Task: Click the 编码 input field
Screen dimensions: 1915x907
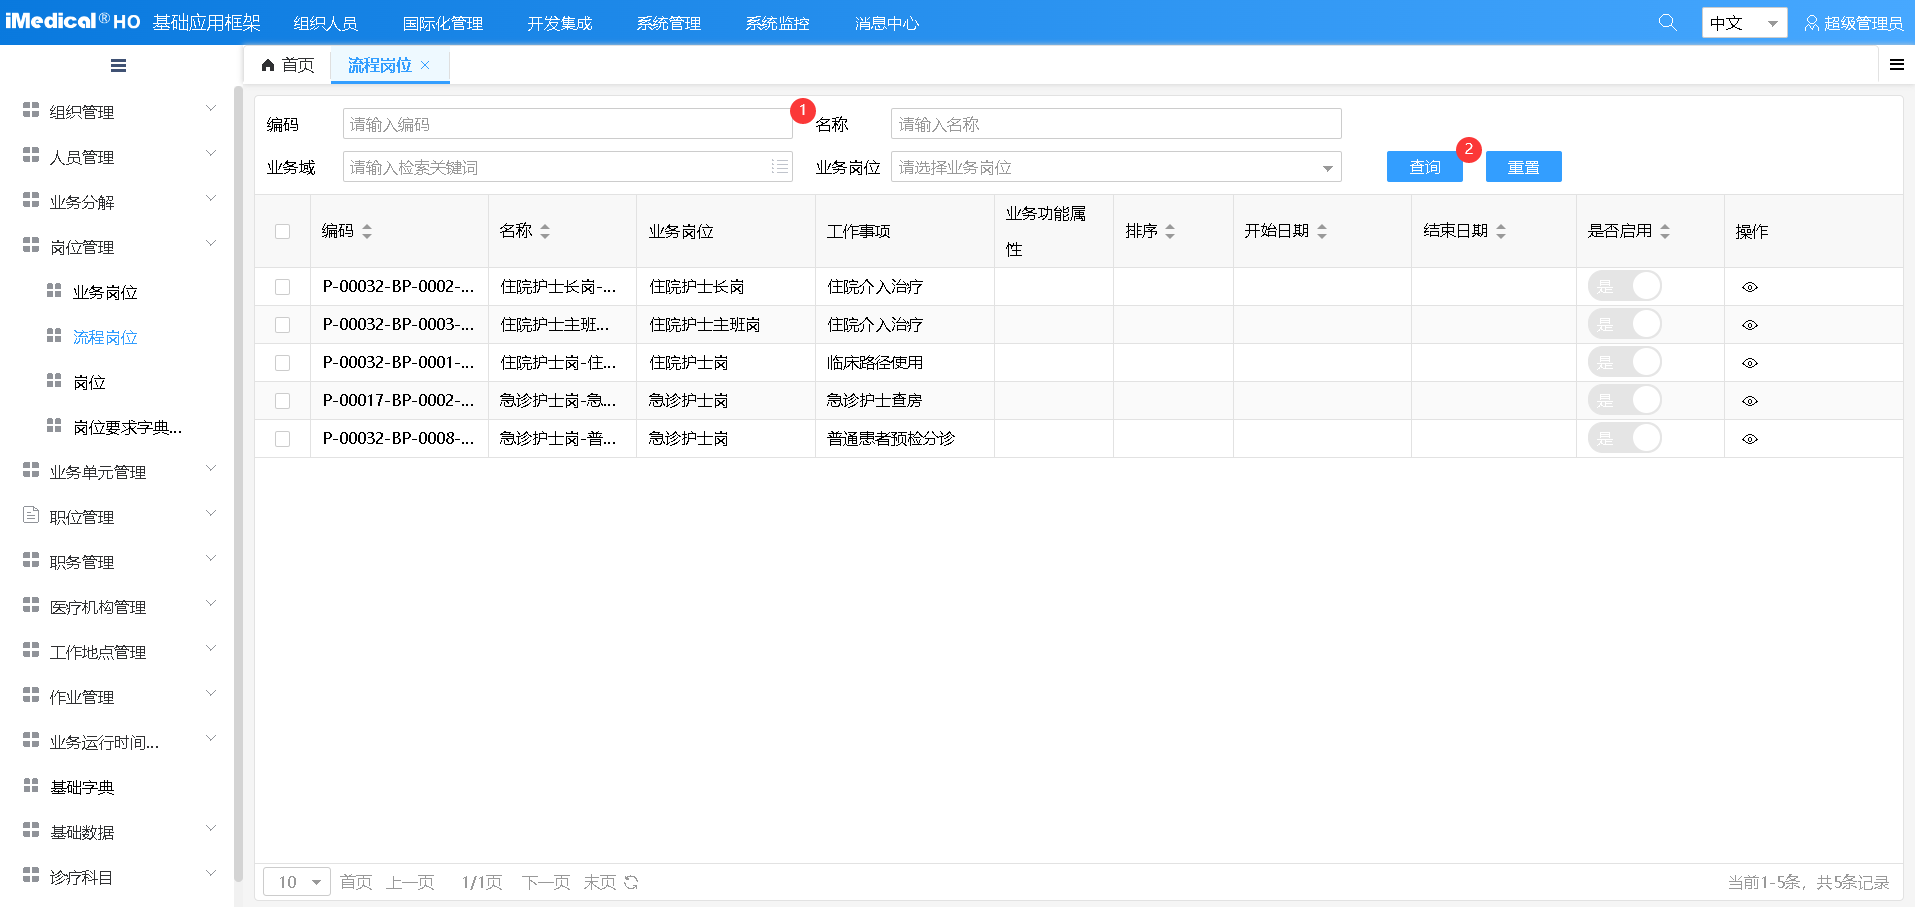Action: [x=567, y=124]
